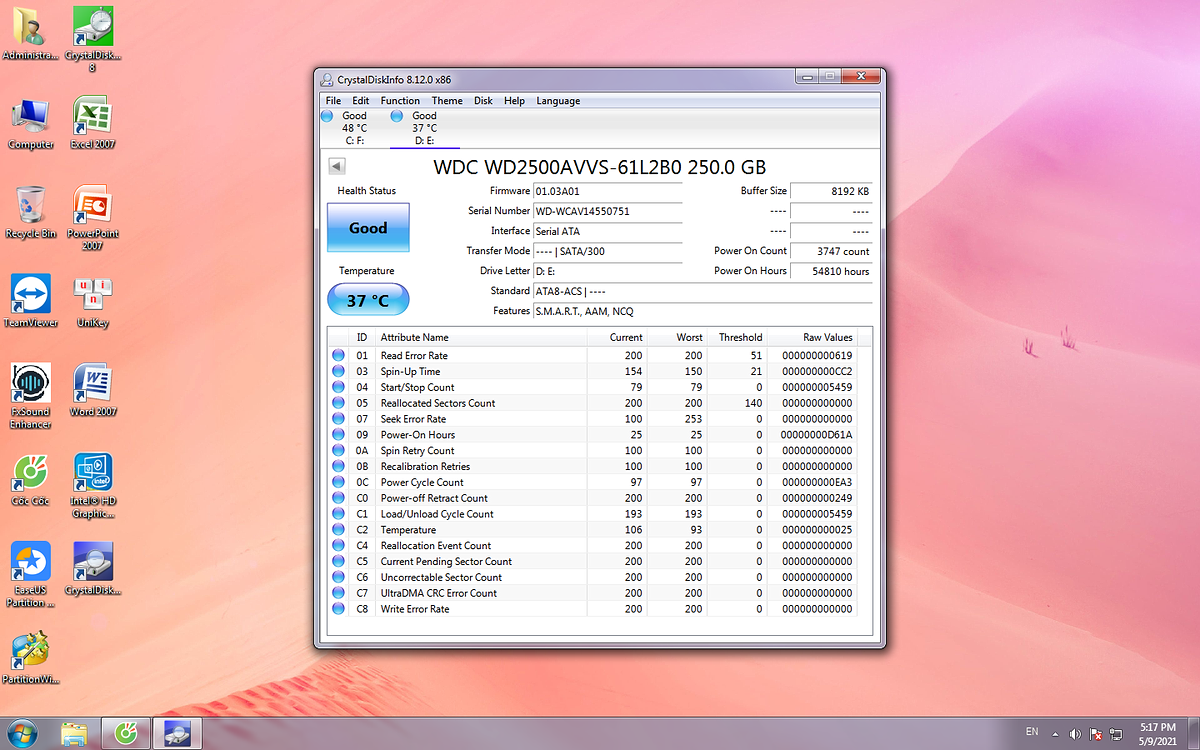
Task: Click the Current column header
Action: click(617, 338)
